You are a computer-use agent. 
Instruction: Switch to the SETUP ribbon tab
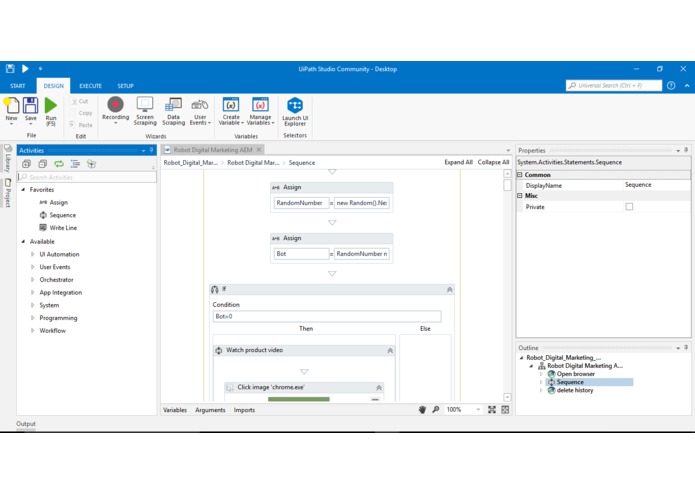125,86
